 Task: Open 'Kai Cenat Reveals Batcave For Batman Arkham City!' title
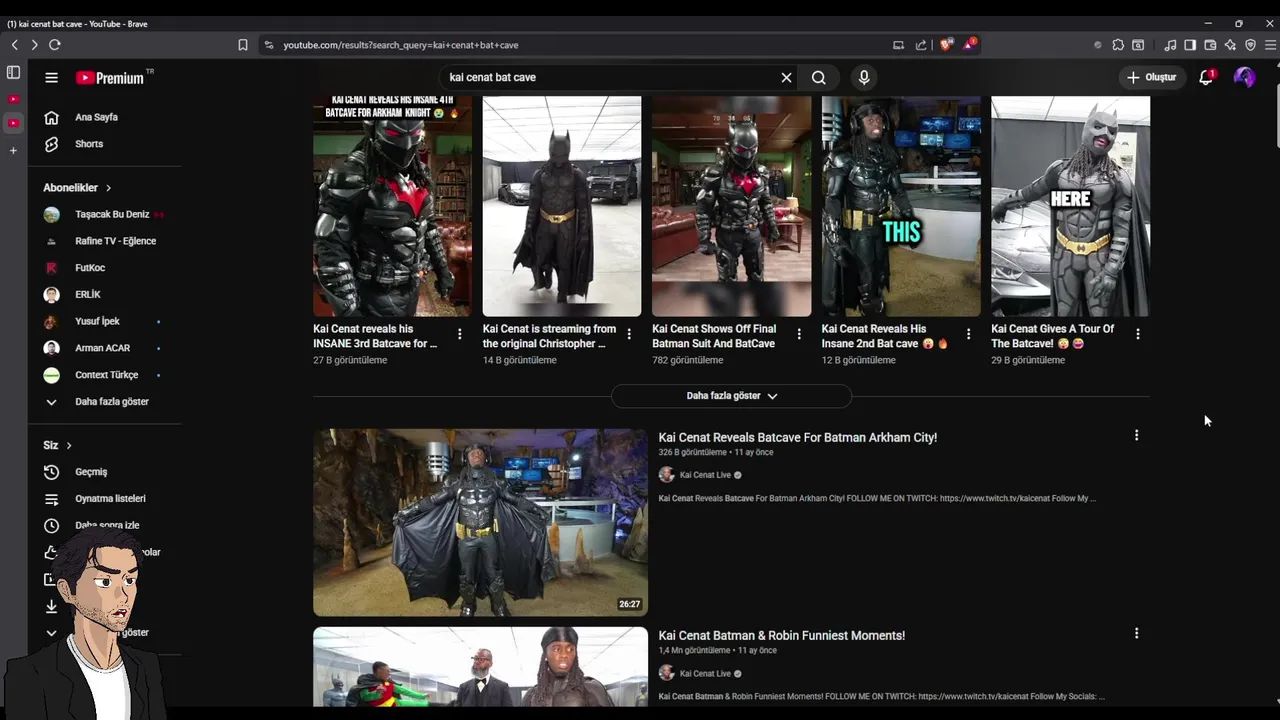(x=797, y=437)
